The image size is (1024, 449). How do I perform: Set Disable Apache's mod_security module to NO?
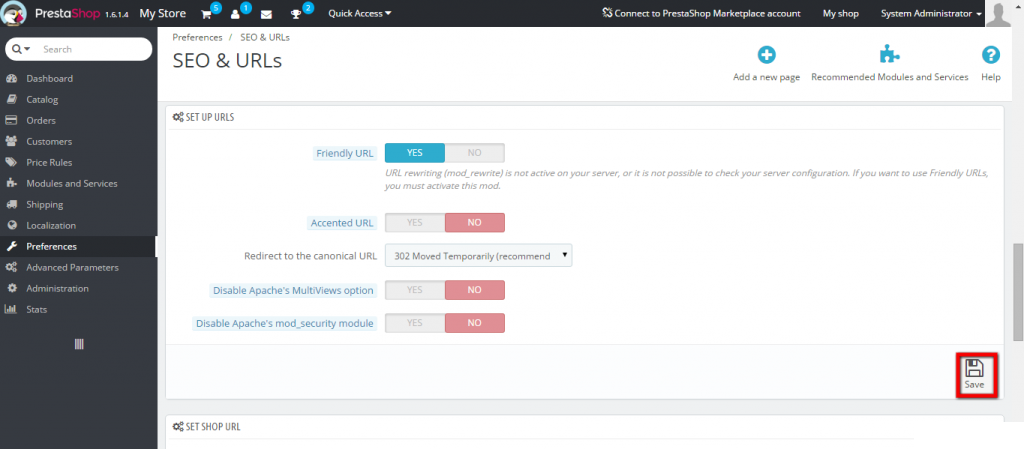[x=475, y=322]
